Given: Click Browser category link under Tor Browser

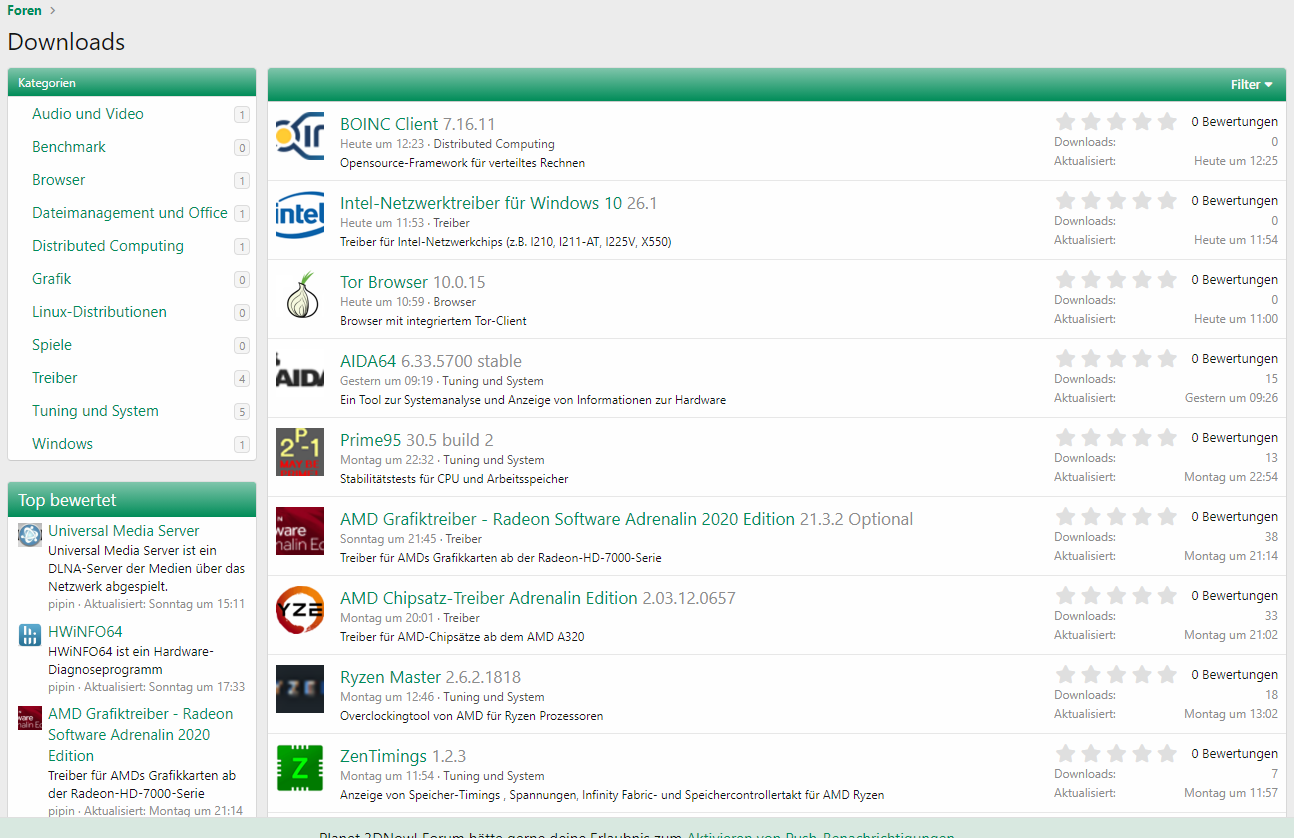Looking at the screenshot, I should pyautogui.click(x=455, y=302).
